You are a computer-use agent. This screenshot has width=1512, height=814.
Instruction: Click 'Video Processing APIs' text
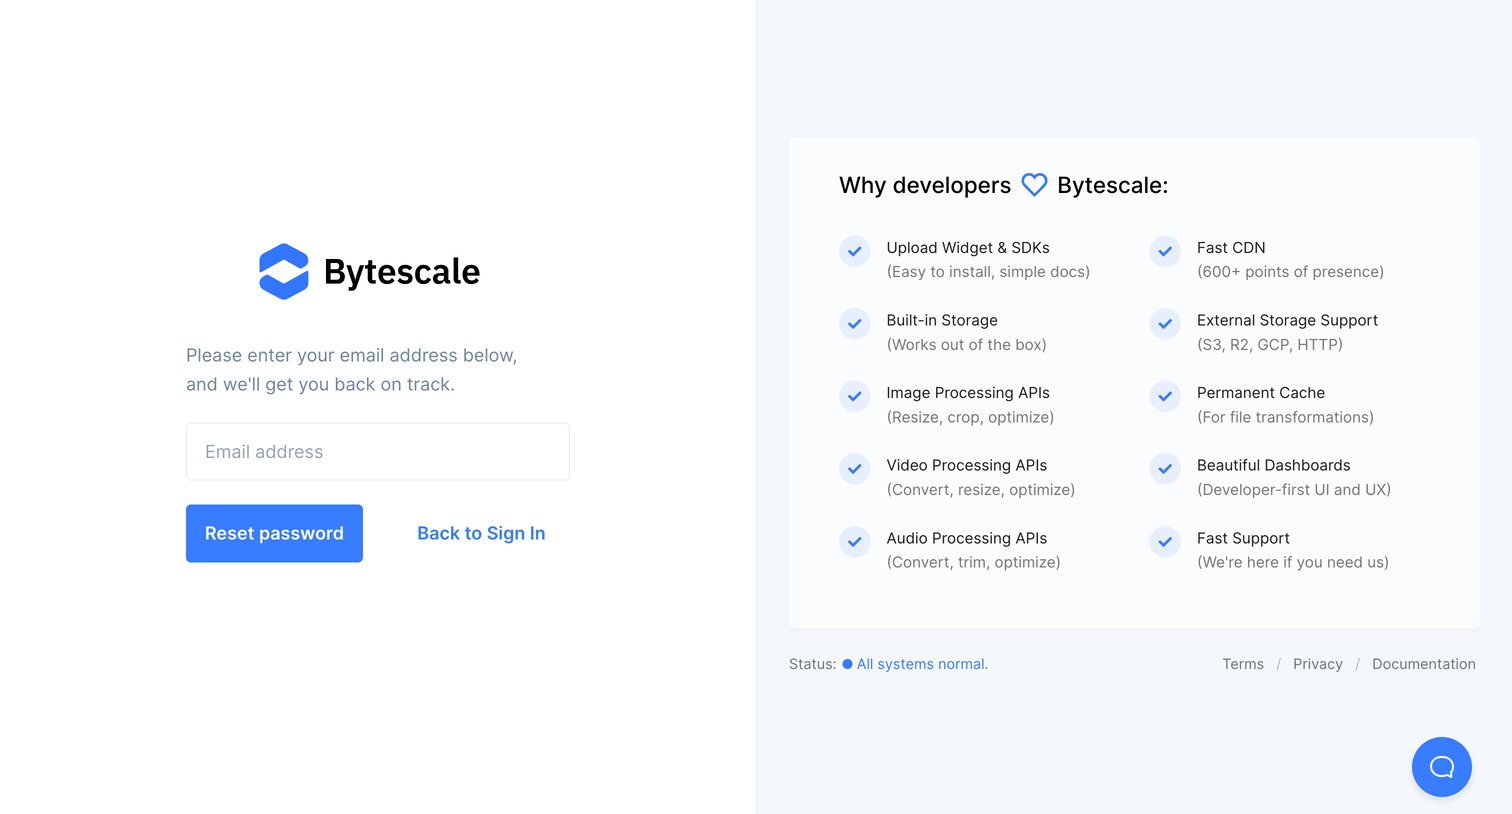[x=967, y=465]
